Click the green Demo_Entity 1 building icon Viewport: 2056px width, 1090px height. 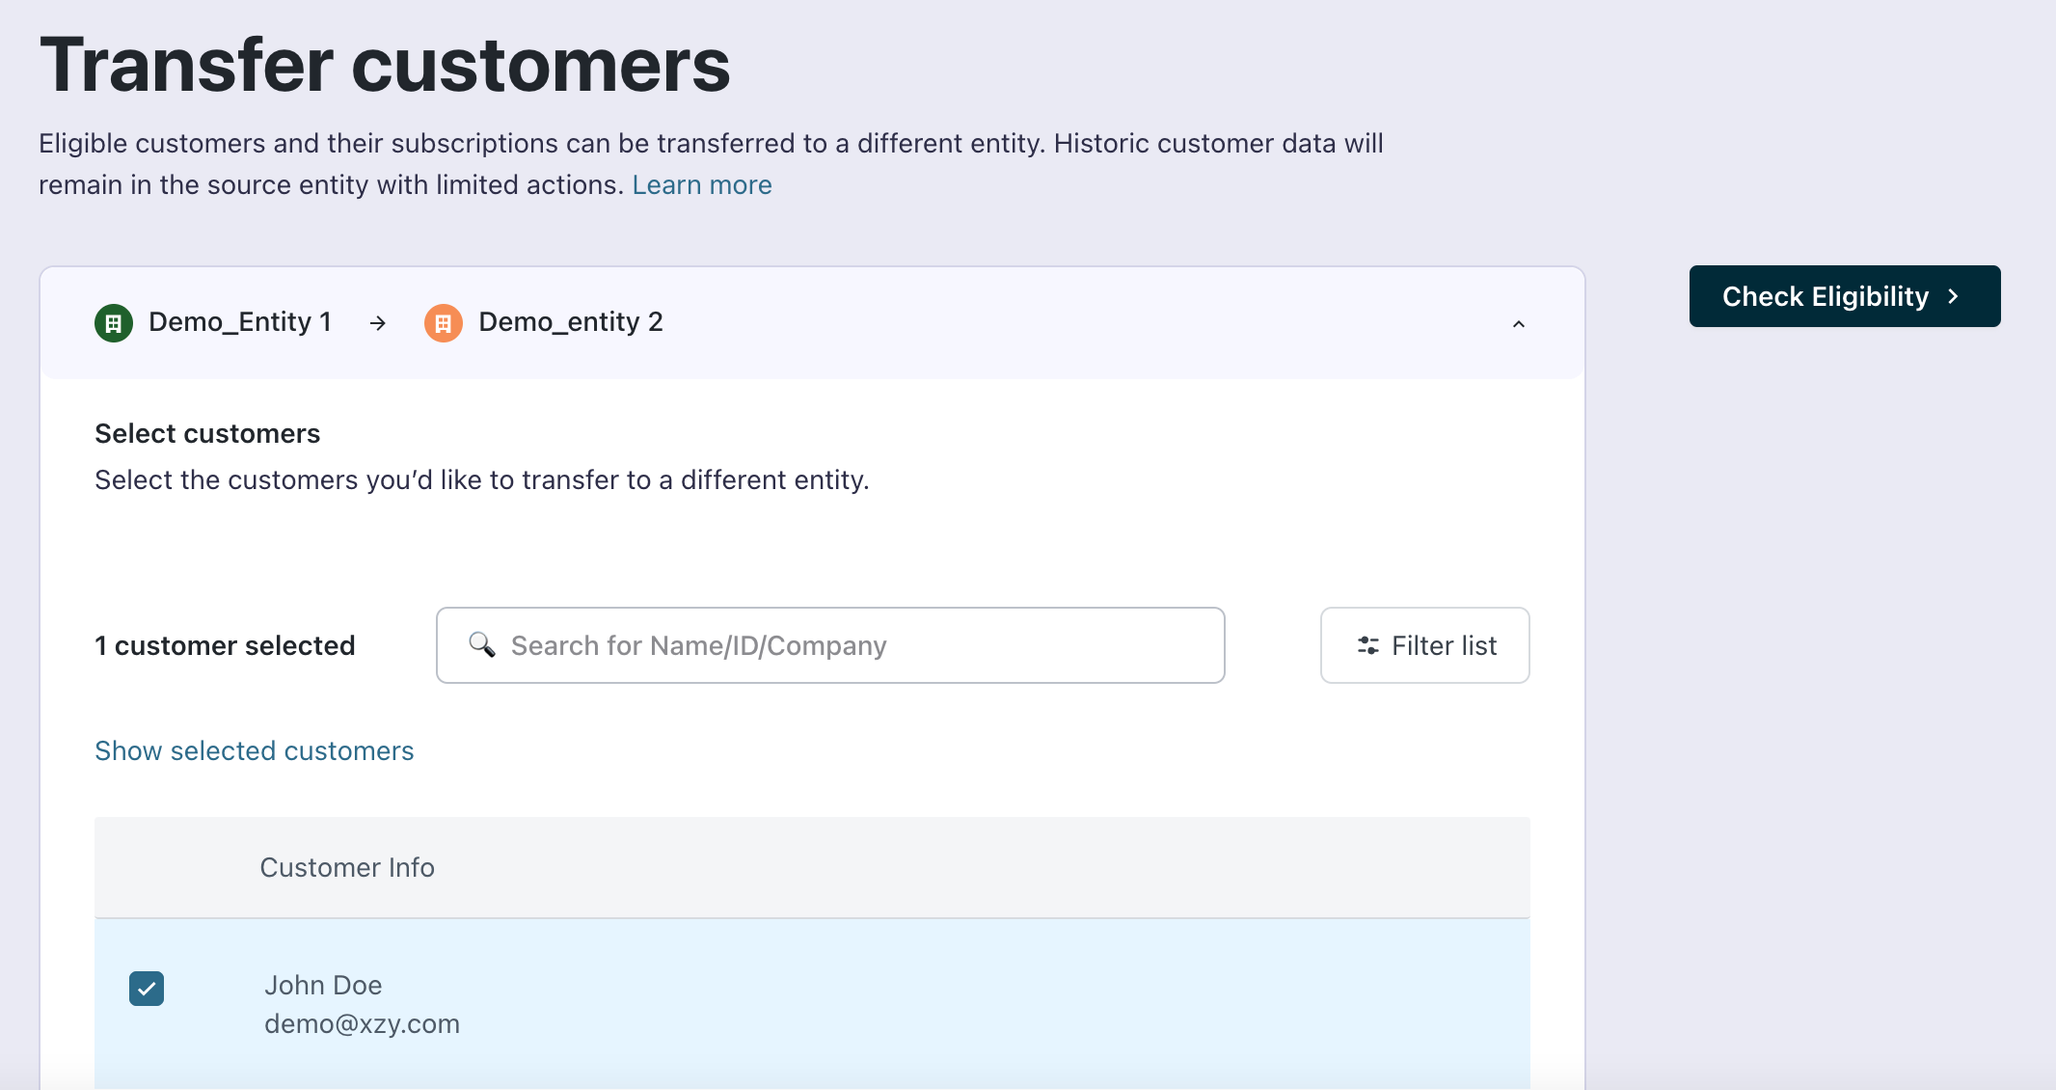coord(113,323)
